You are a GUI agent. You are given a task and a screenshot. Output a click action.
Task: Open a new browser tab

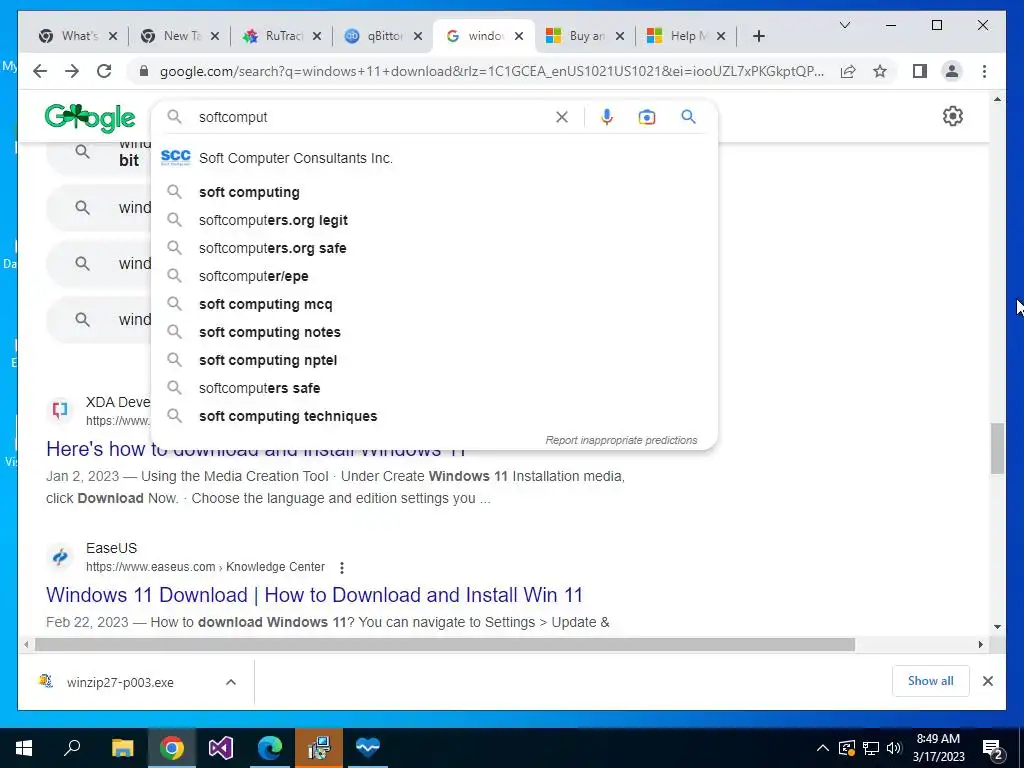click(758, 36)
